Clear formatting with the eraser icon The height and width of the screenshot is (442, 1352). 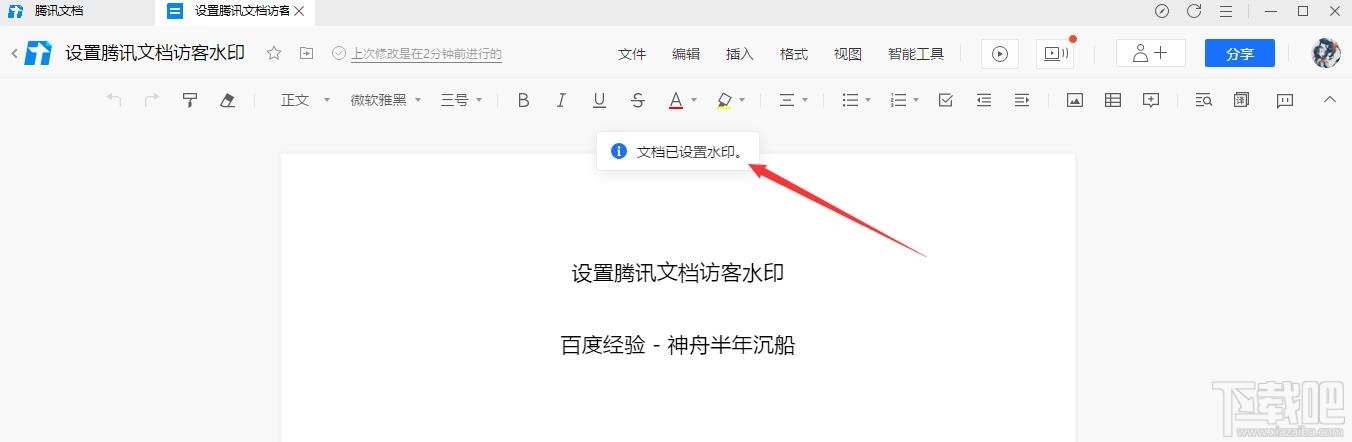pos(227,100)
